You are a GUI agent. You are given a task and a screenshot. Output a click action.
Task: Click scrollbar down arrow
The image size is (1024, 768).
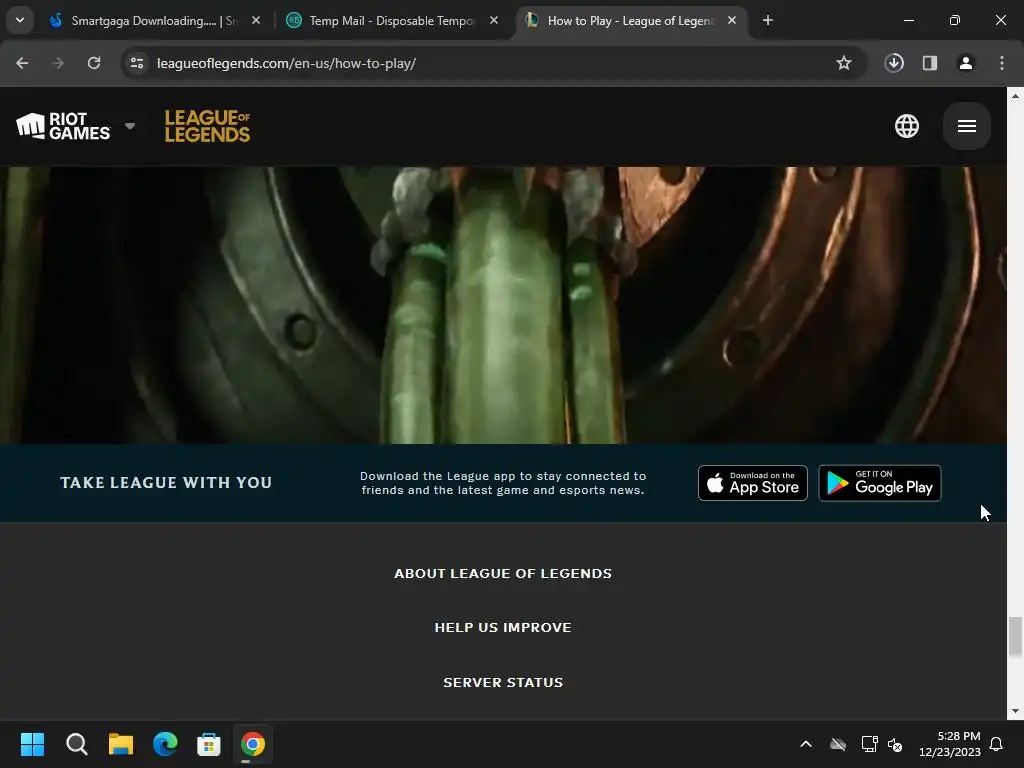(1015, 711)
